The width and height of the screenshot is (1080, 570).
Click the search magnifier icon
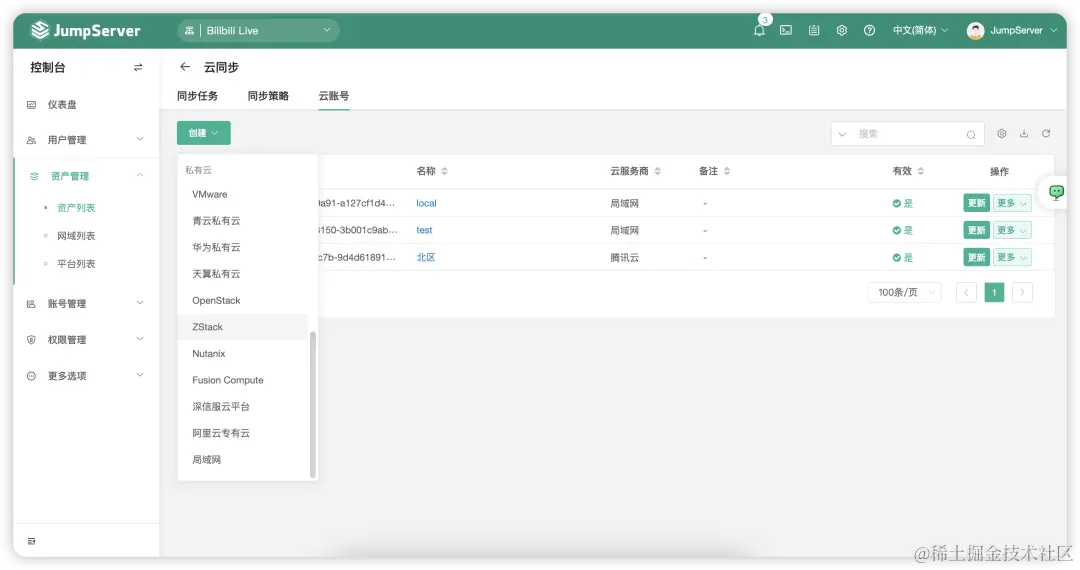point(970,134)
